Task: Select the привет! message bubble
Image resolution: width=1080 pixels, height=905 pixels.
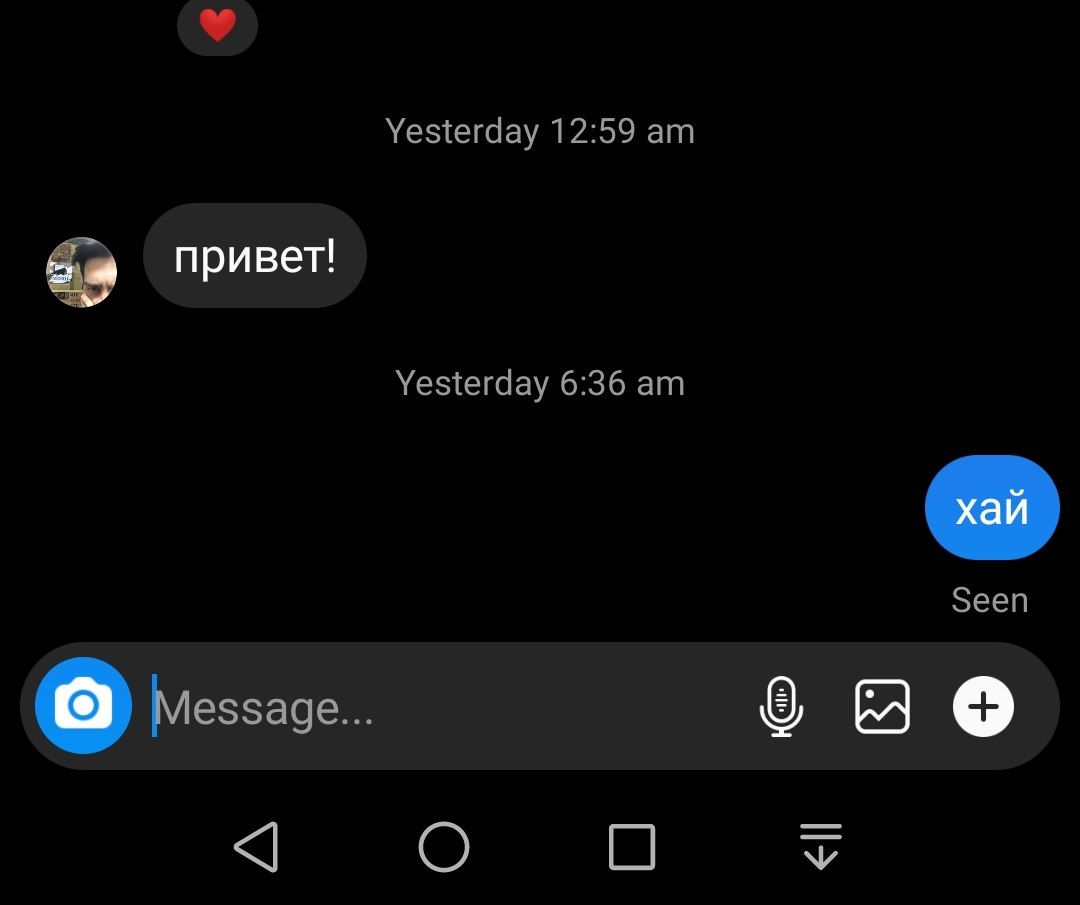Action: [x=255, y=256]
